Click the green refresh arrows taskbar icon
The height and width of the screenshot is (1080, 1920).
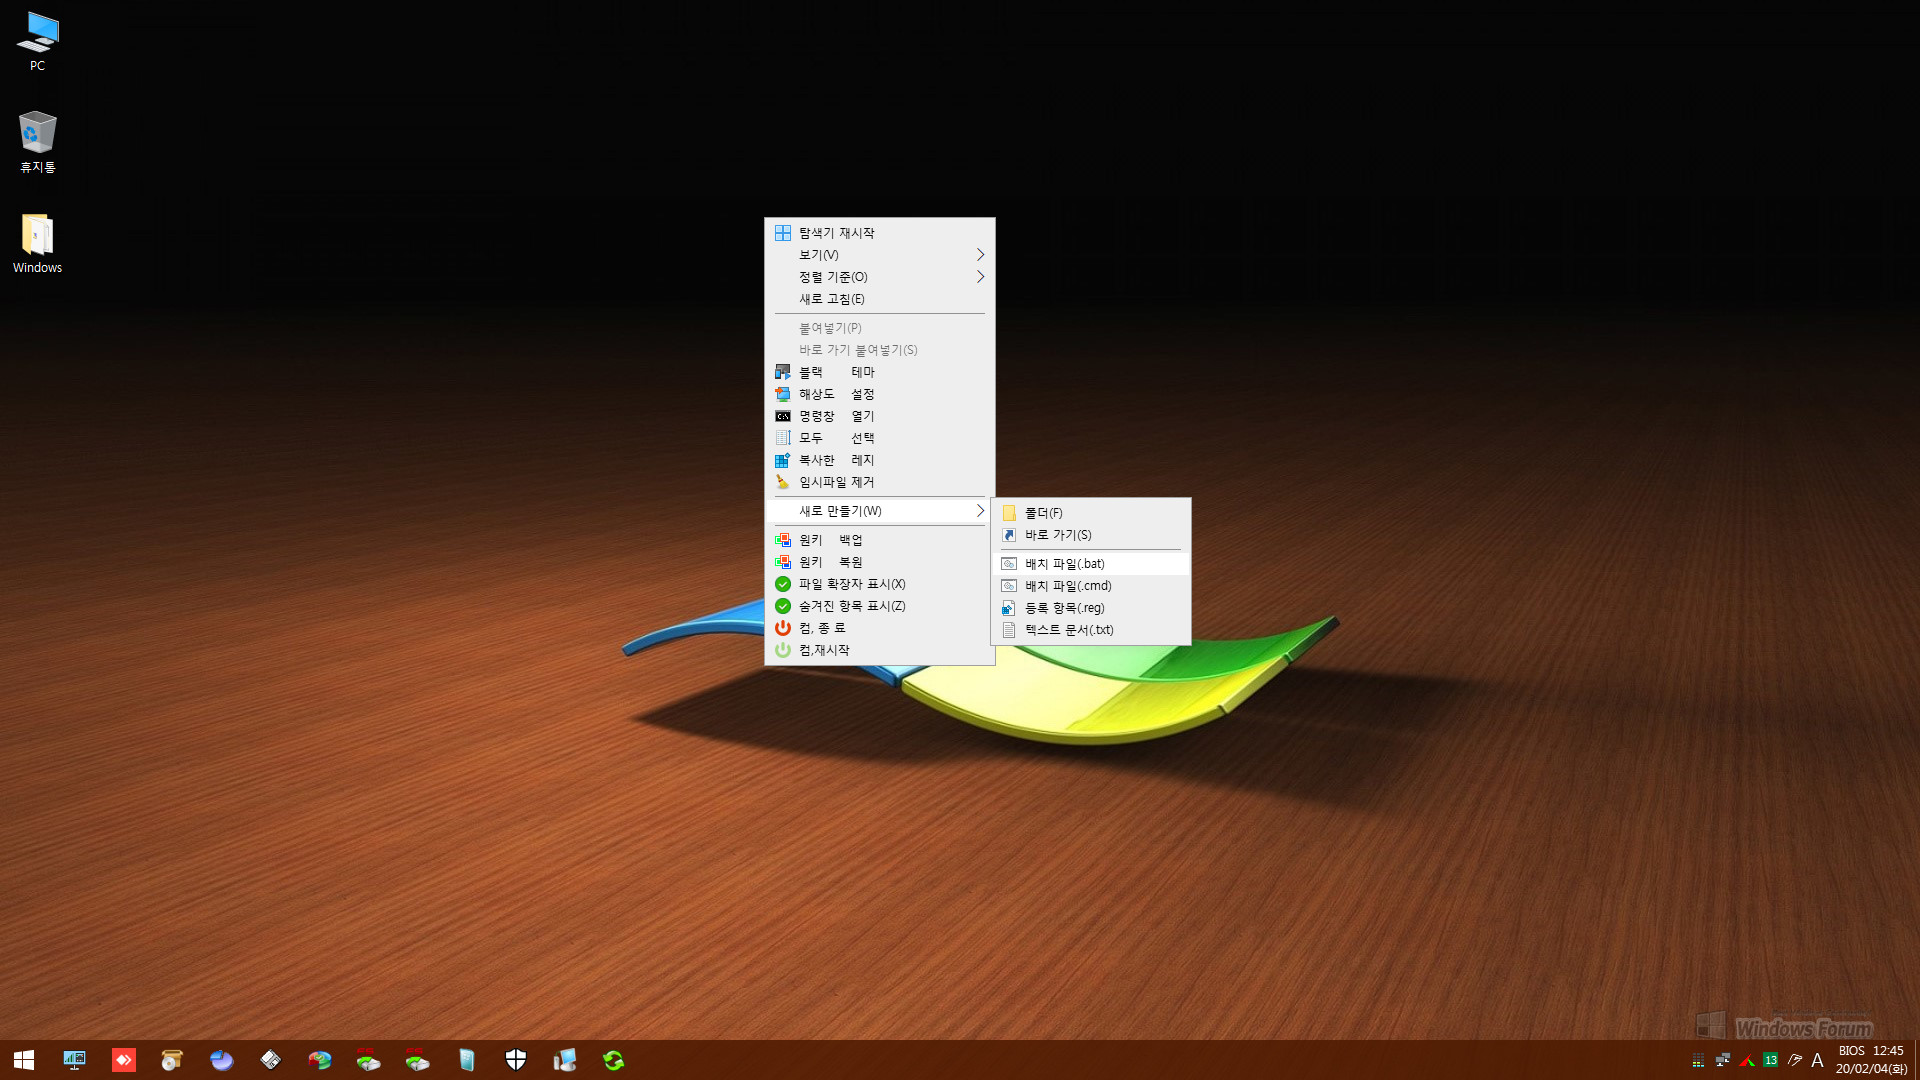pyautogui.click(x=614, y=1060)
